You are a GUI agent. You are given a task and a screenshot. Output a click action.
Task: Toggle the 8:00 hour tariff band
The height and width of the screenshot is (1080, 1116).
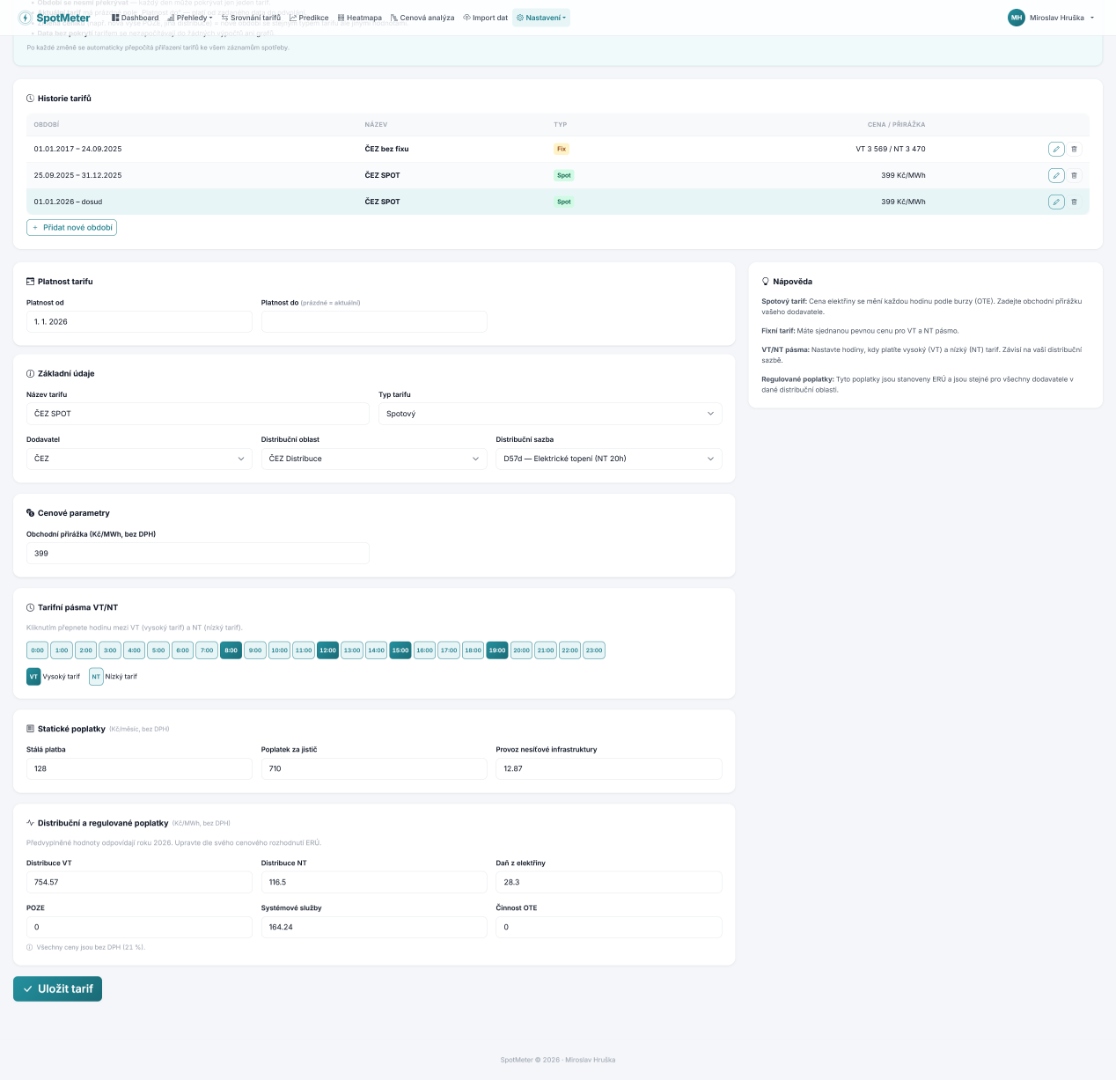(231, 650)
